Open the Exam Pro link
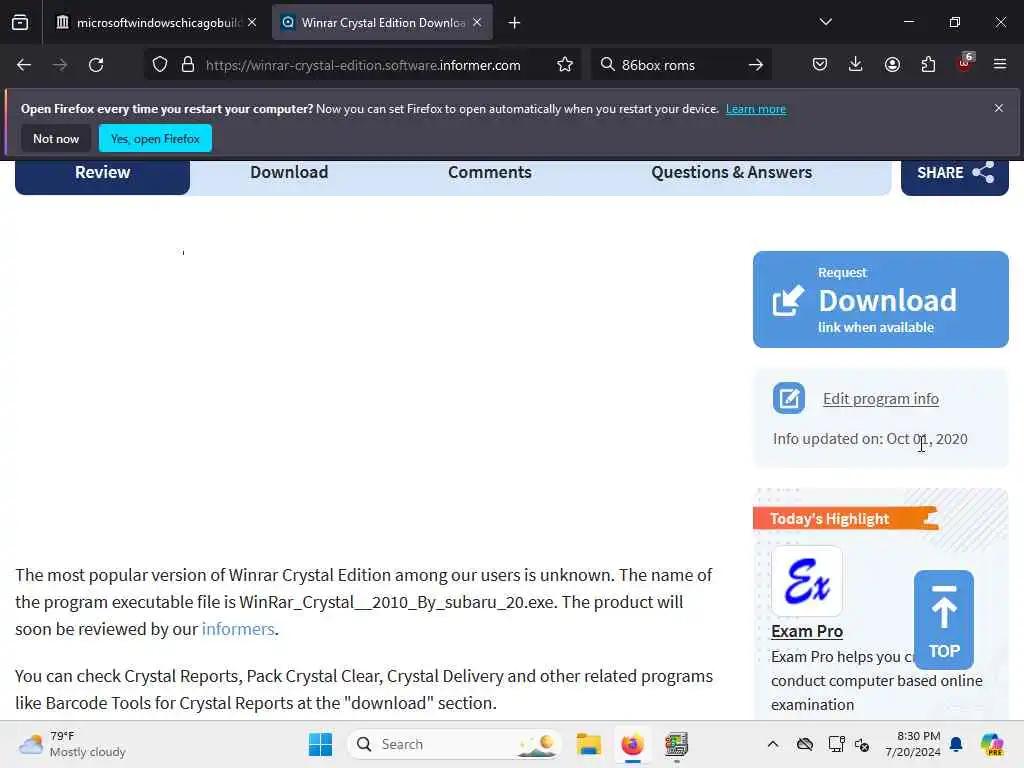Screen dimensions: 1024x768 (807, 632)
